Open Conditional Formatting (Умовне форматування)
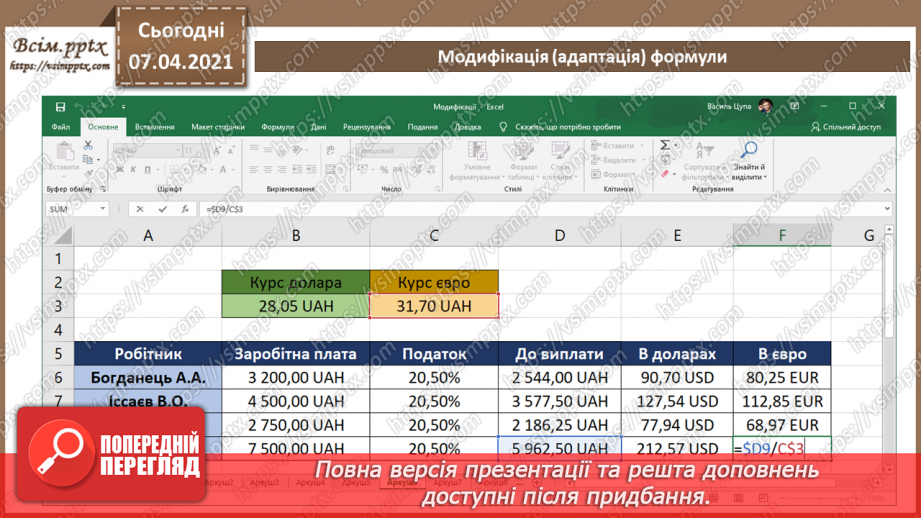 point(476,161)
